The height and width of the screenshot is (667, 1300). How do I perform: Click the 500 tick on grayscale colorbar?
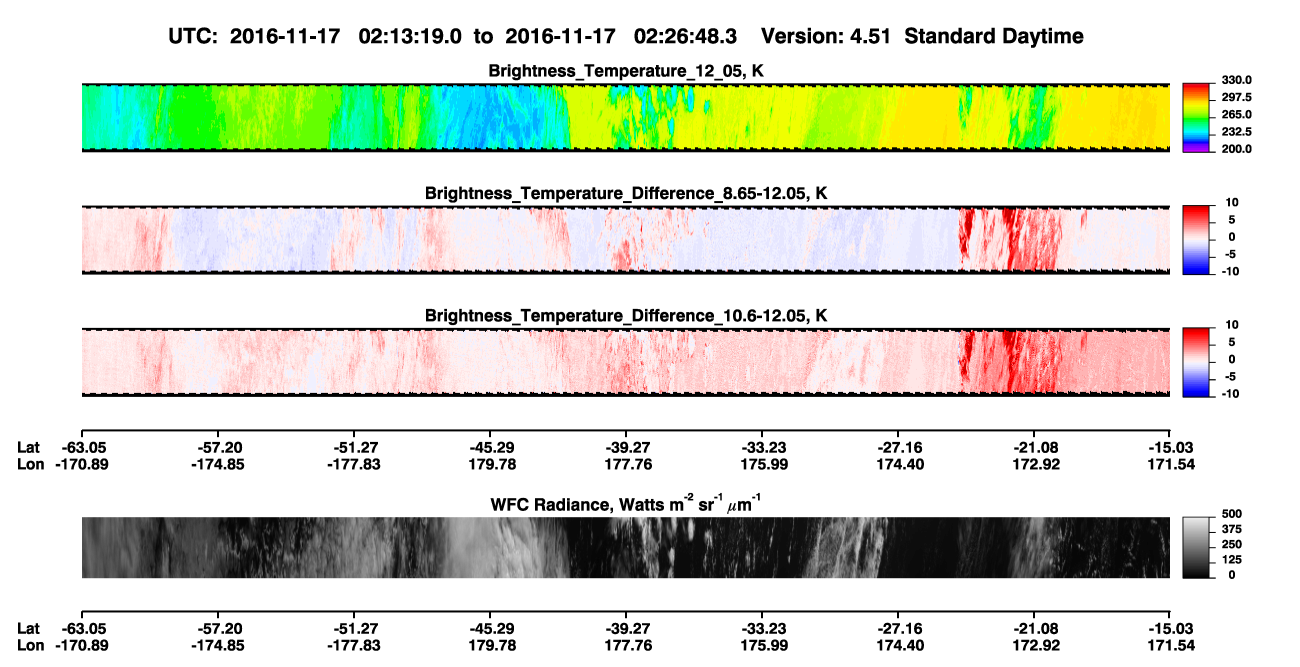[1231, 513]
